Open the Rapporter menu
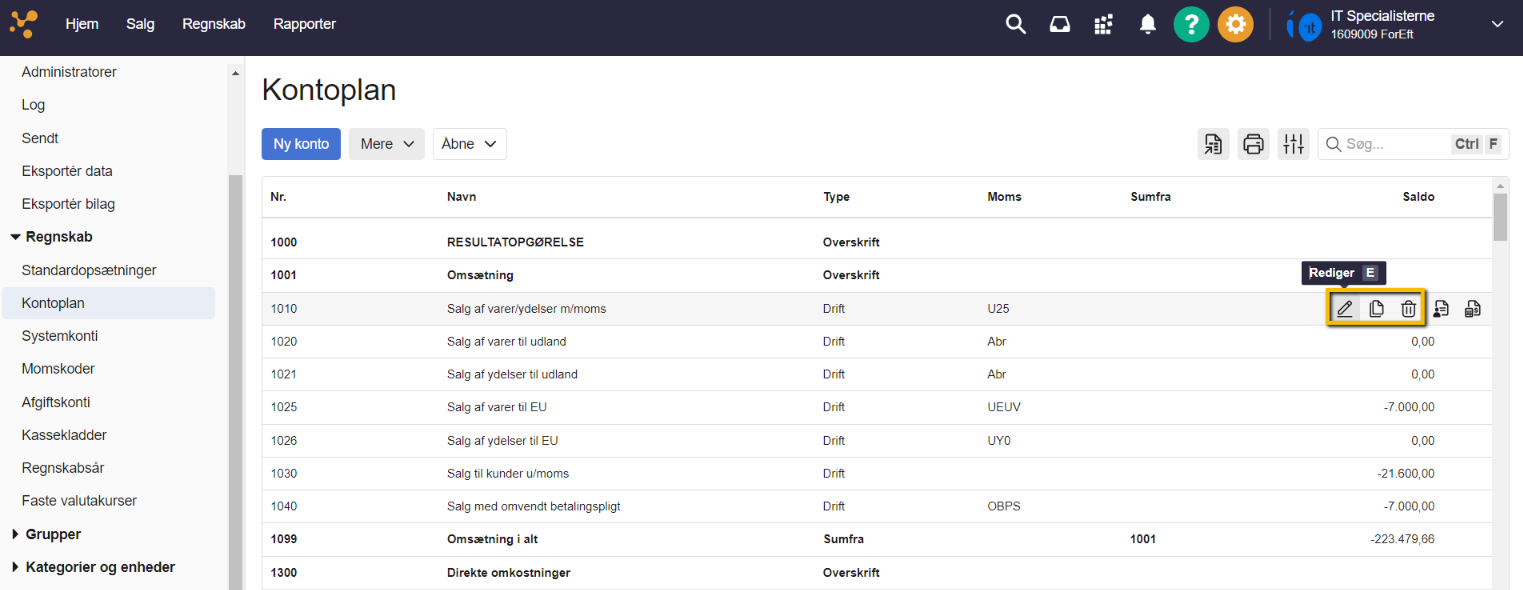 304,24
